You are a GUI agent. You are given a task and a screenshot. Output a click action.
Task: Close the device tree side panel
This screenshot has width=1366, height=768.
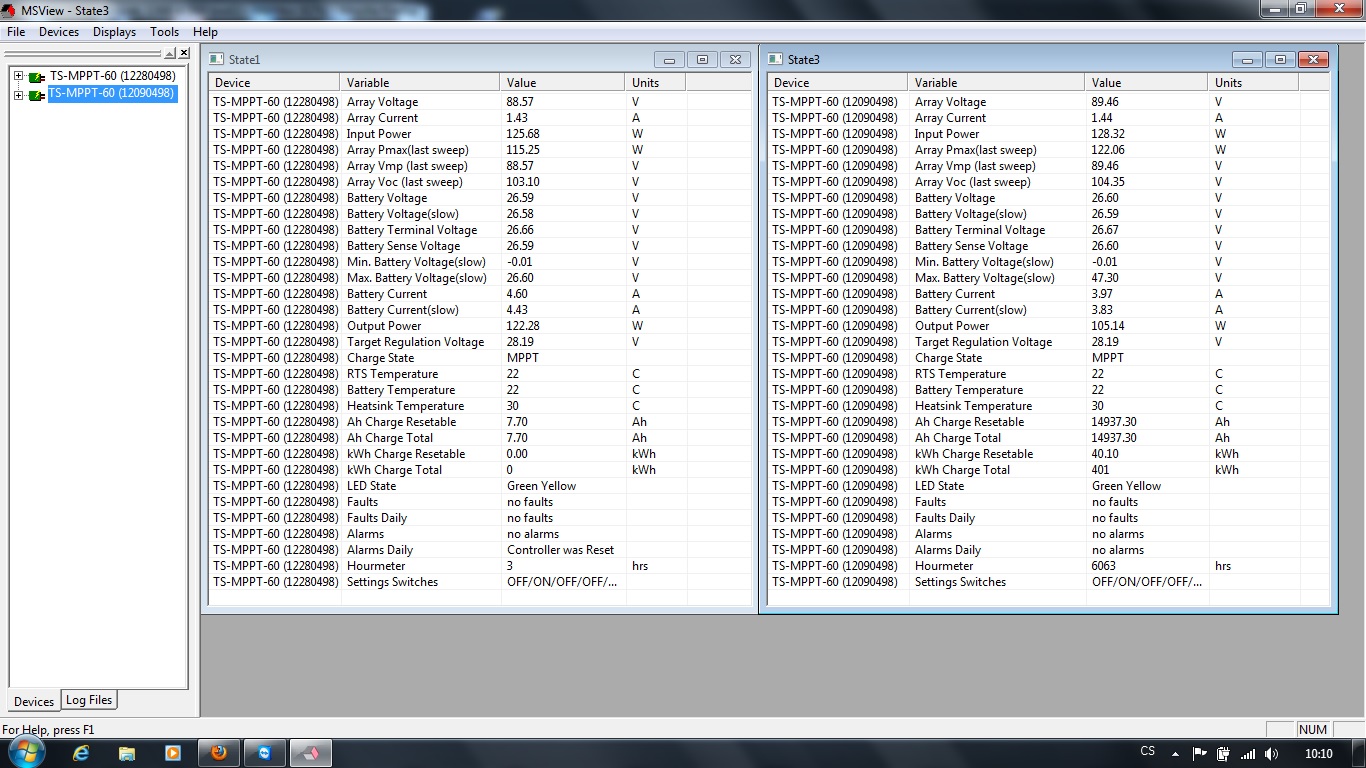pyautogui.click(x=183, y=53)
